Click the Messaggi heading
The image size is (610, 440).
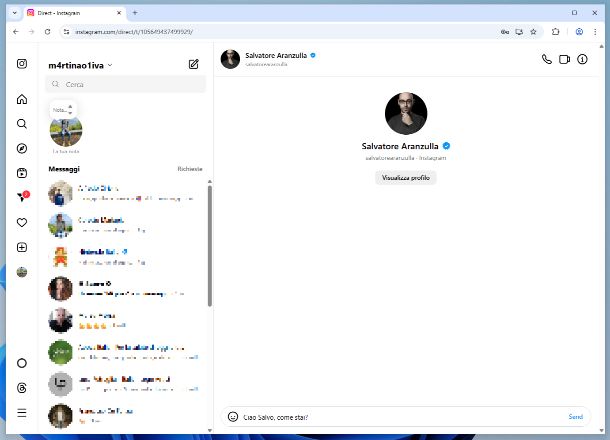[x=64, y=169]
